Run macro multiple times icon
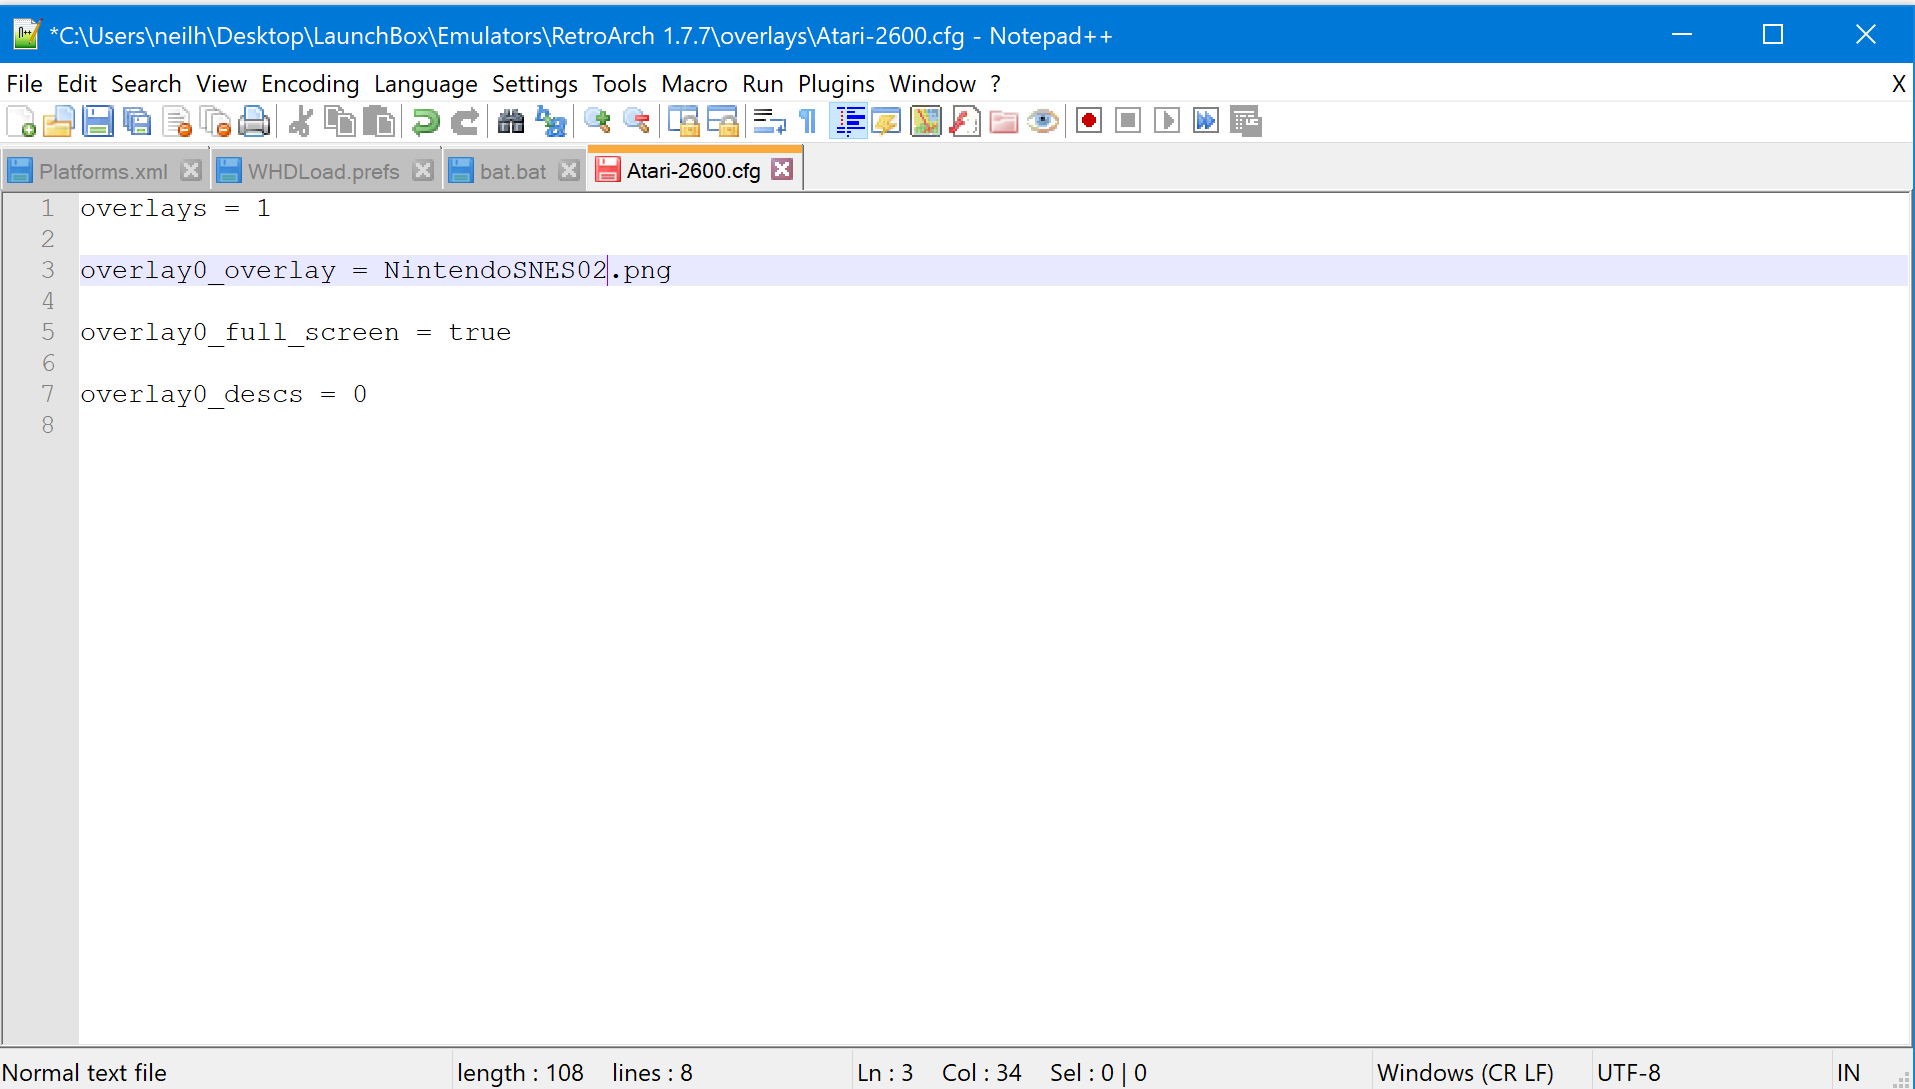This screenshot has height=1089, width=1915. click(1206, 121)
